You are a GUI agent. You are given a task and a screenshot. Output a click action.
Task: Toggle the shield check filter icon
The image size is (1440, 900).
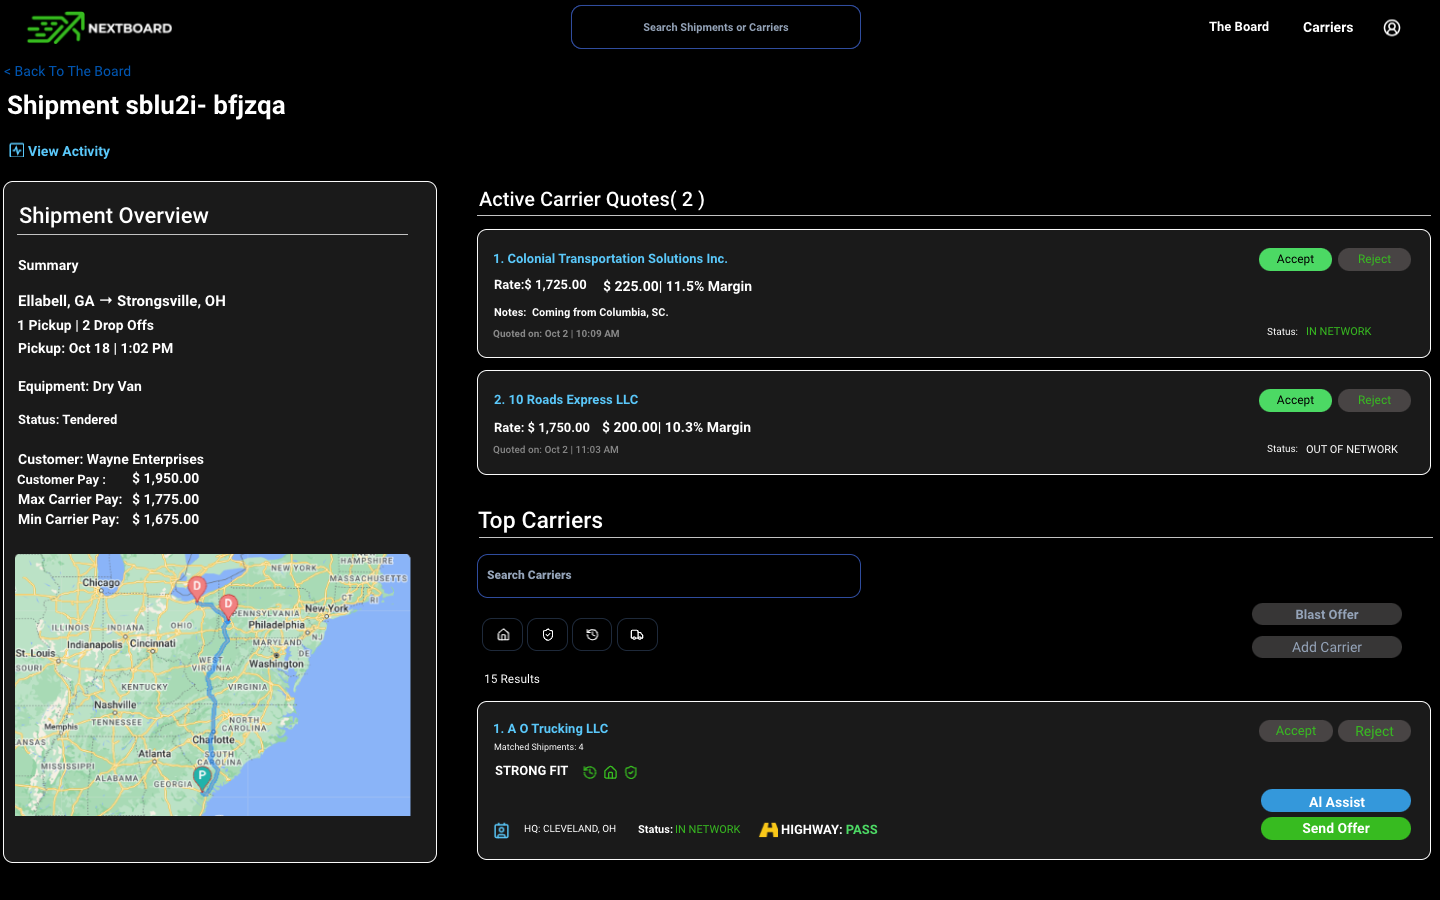(548, 635)
